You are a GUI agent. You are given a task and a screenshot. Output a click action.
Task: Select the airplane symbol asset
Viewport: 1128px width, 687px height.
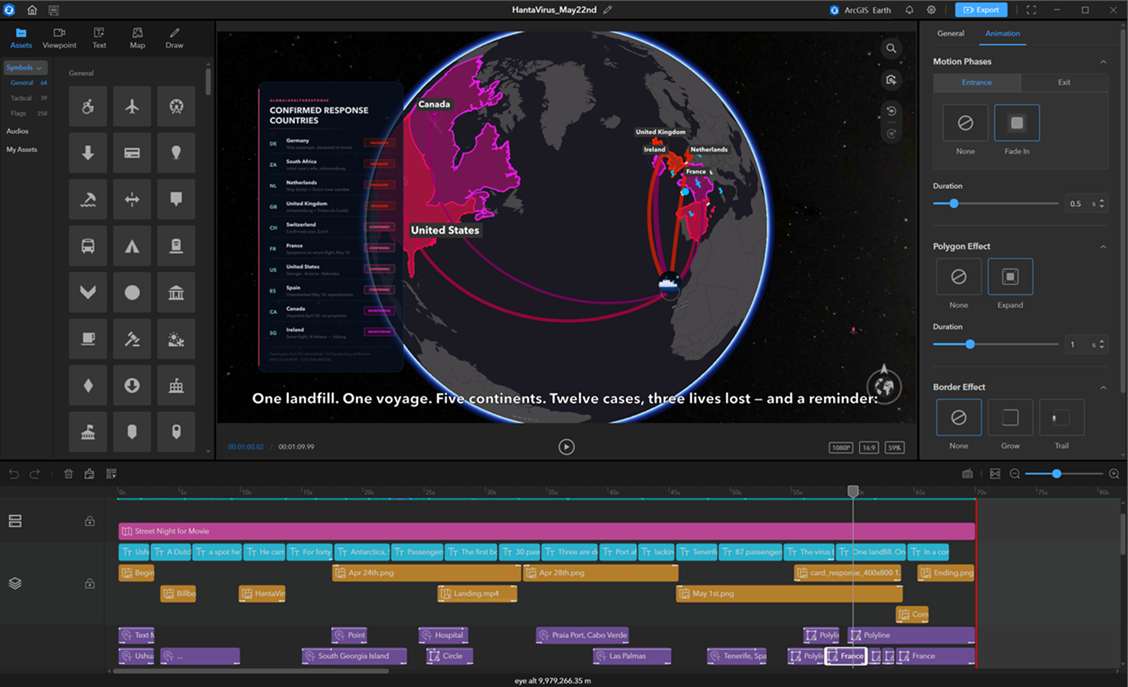click(x=132, y=106)
